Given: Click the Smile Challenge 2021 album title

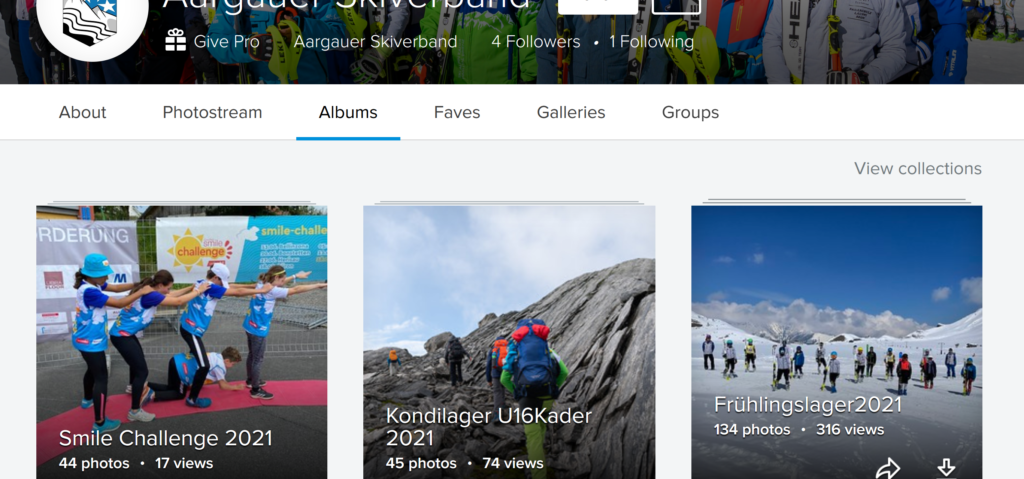Looking at the screenshot, I should point(165,438).
